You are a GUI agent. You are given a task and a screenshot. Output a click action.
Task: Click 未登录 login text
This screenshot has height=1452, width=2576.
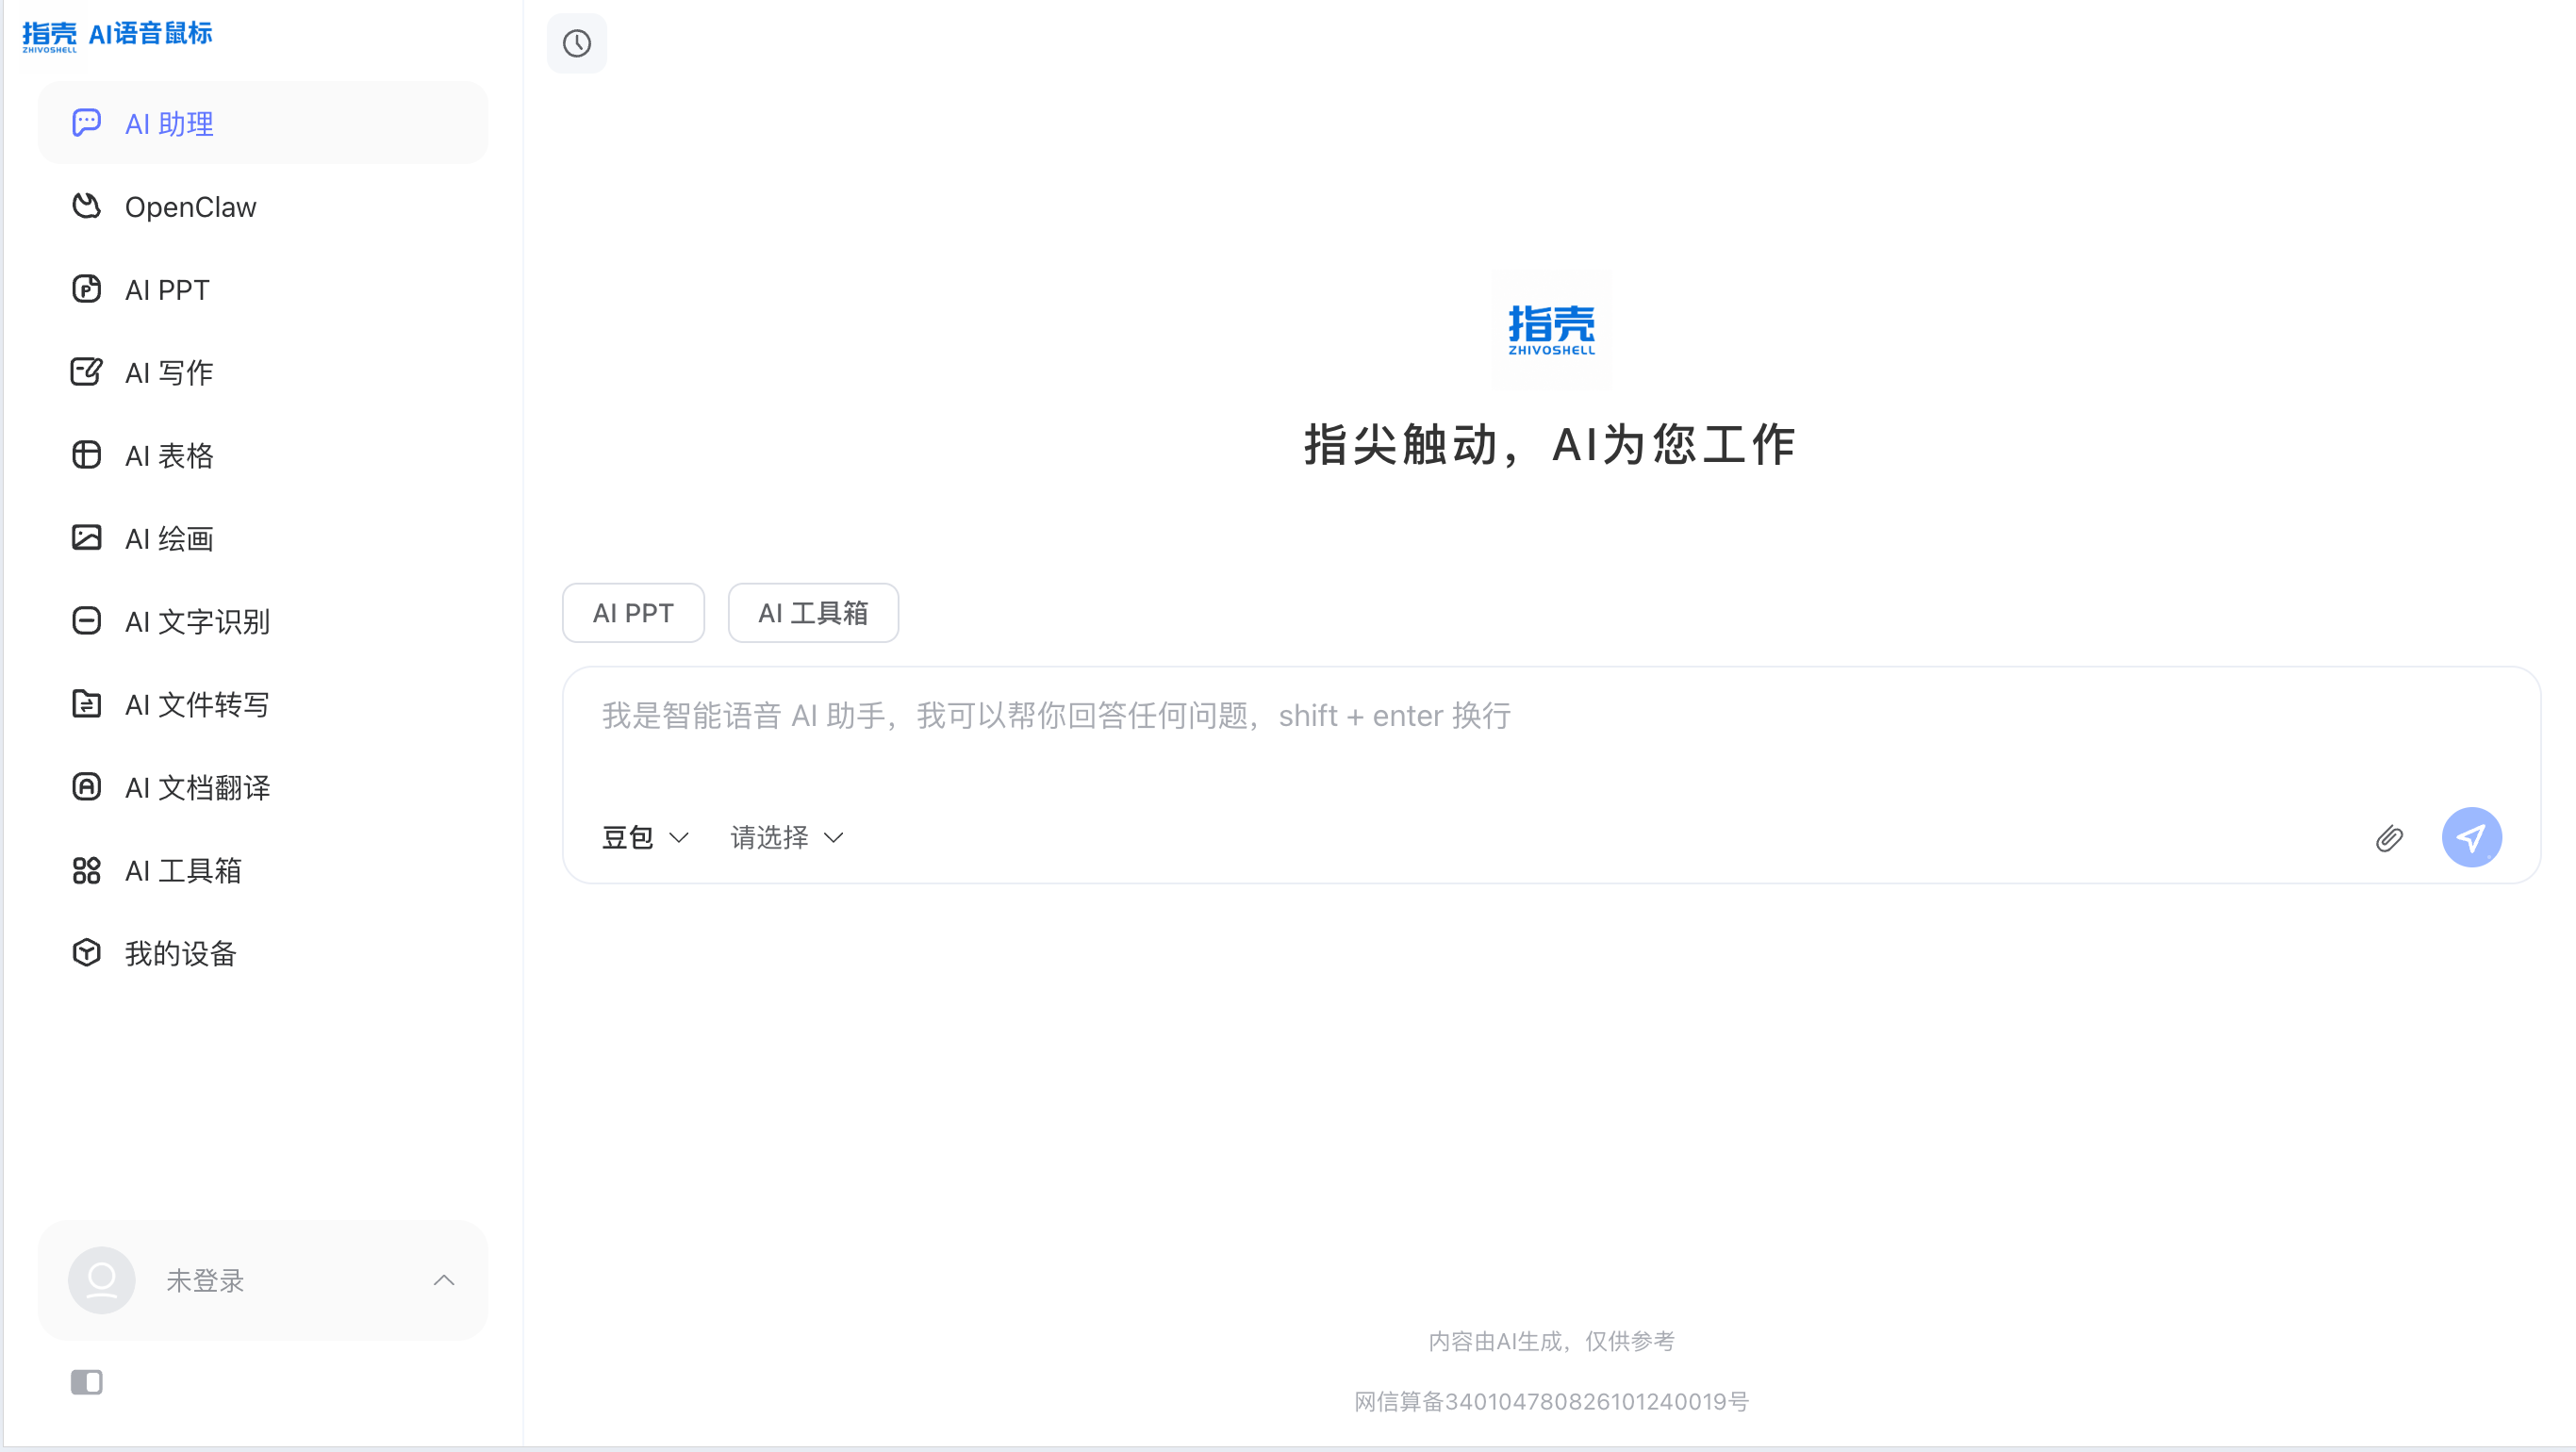coord(205,1280)
